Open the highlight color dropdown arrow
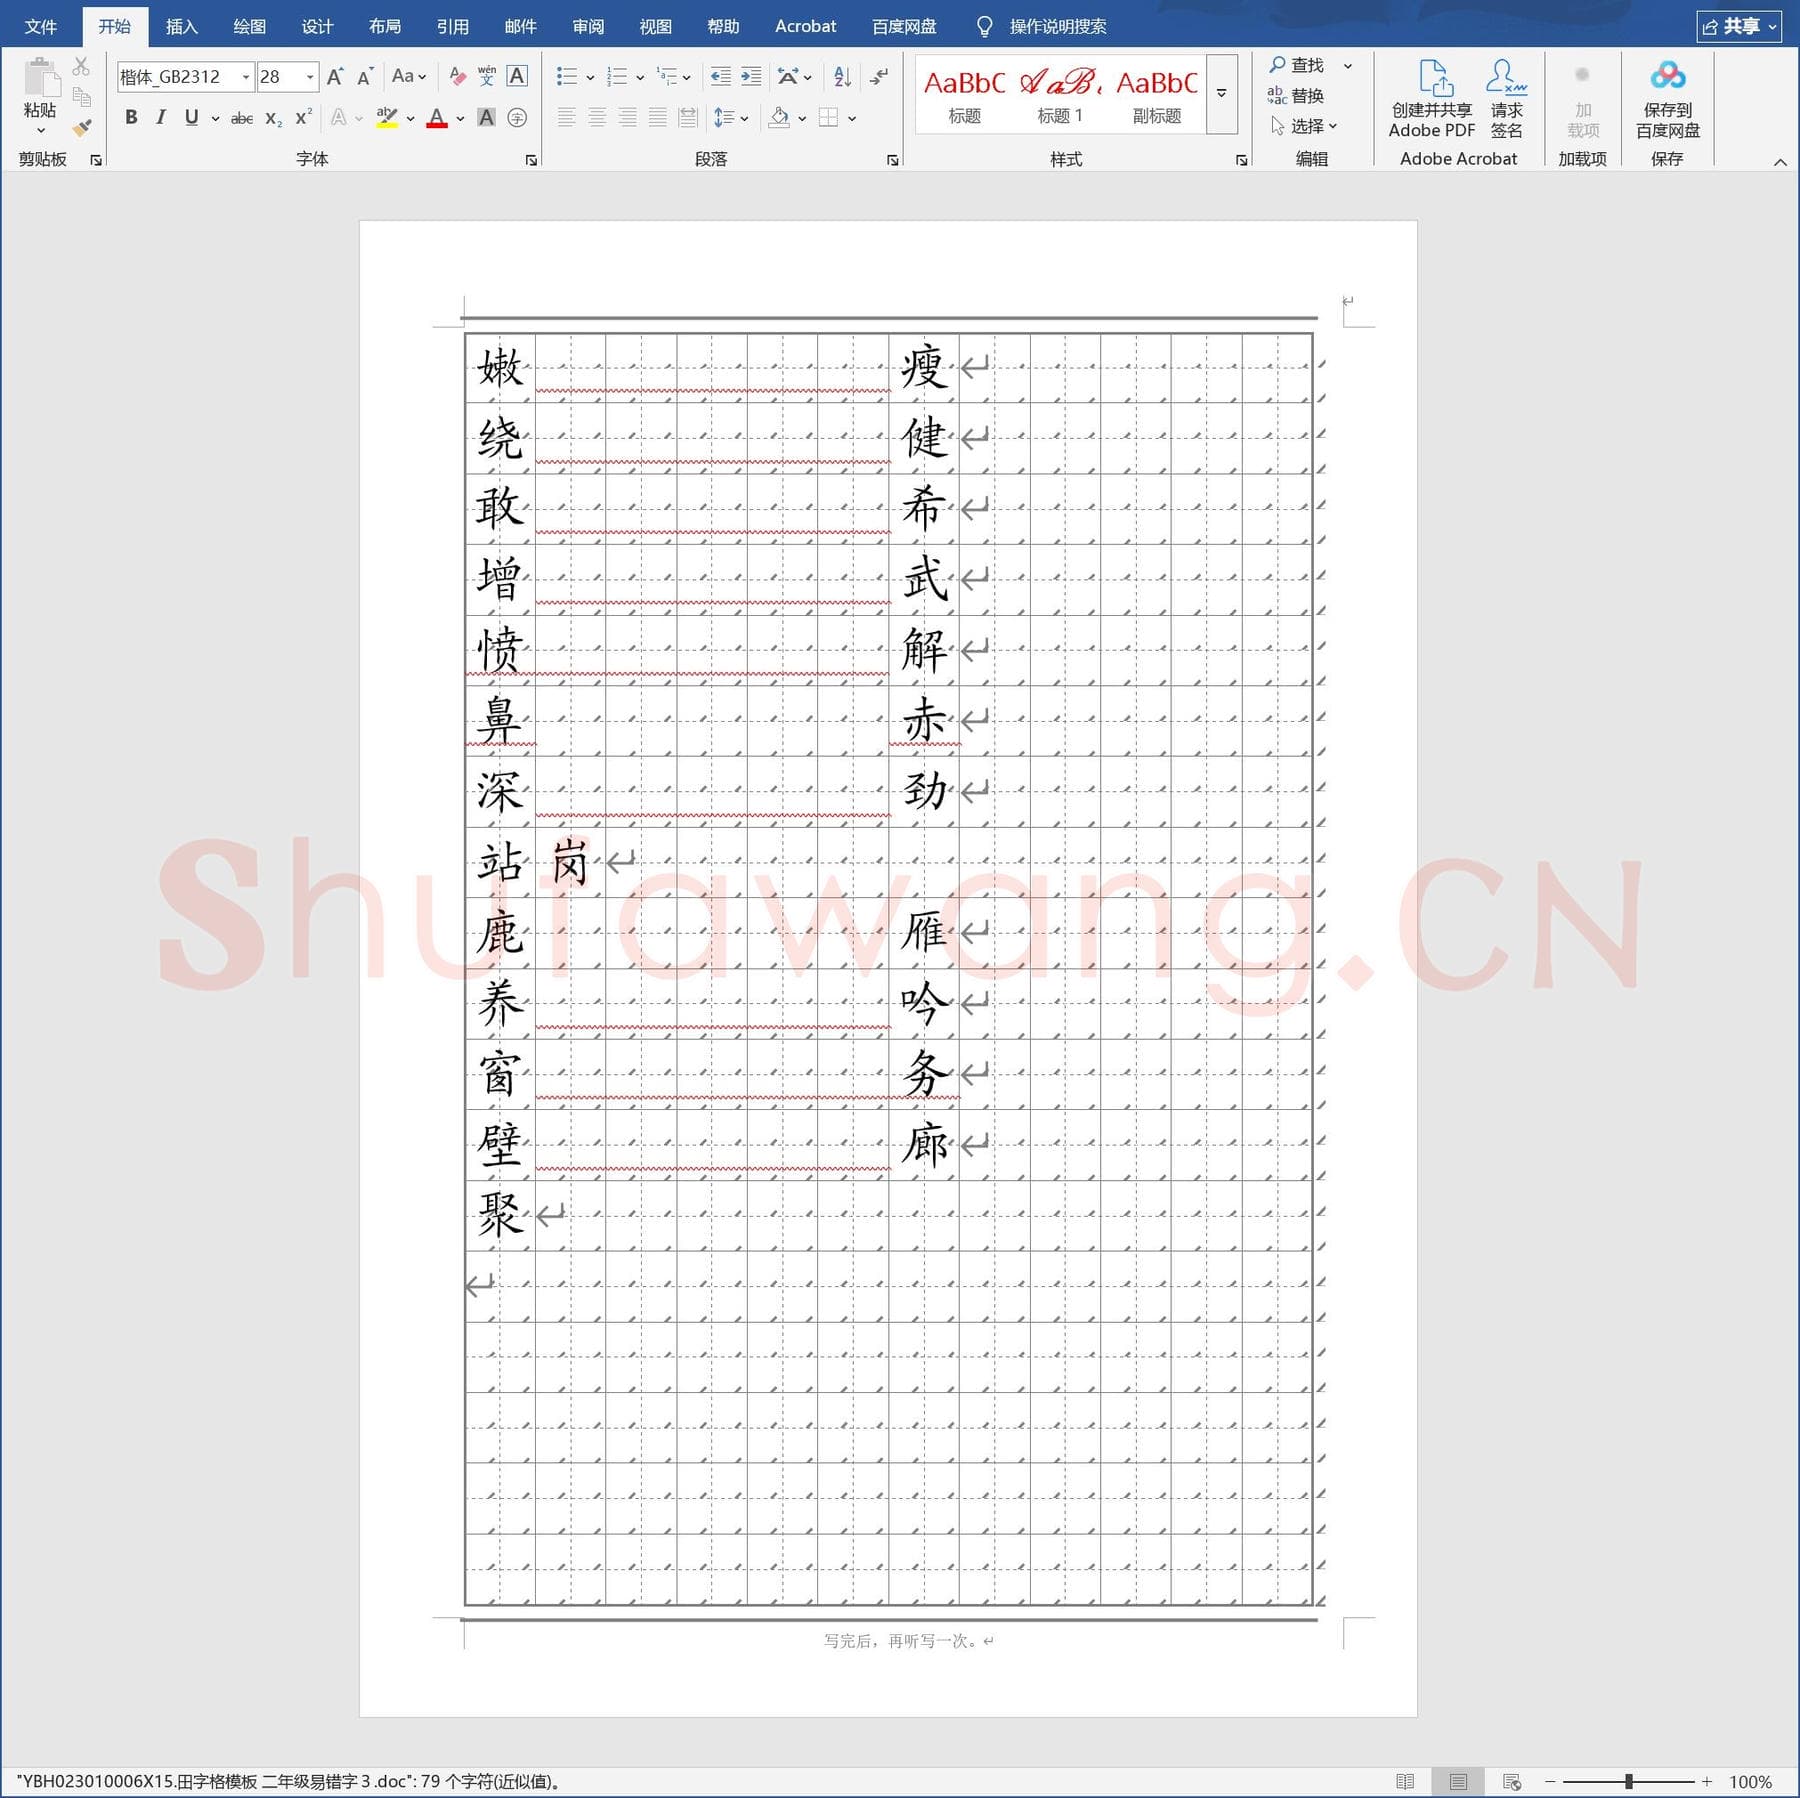Viewport: 1800px width, 1798px height. click(410, 119)
